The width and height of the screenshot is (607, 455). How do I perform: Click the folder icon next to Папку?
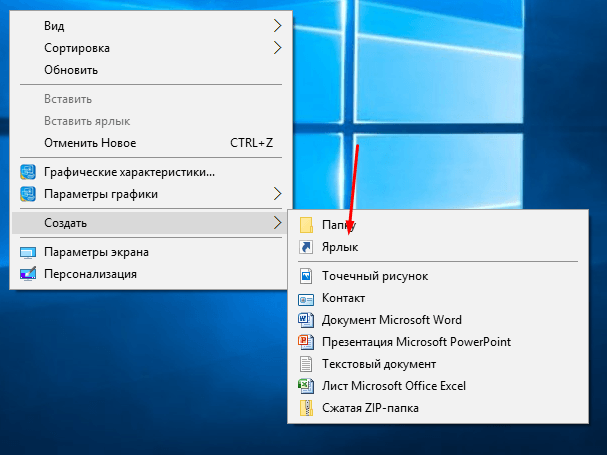point(306,225)
